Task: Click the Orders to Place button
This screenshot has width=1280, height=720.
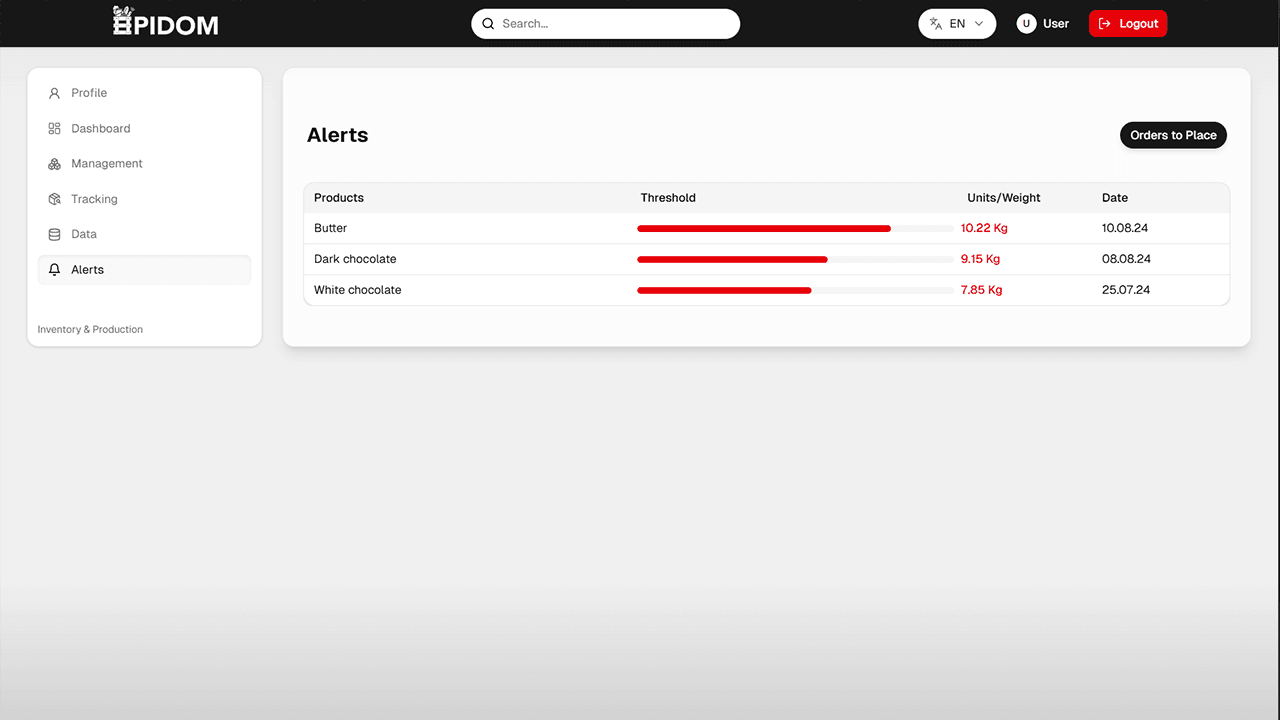Action: tap(1173, 135)
